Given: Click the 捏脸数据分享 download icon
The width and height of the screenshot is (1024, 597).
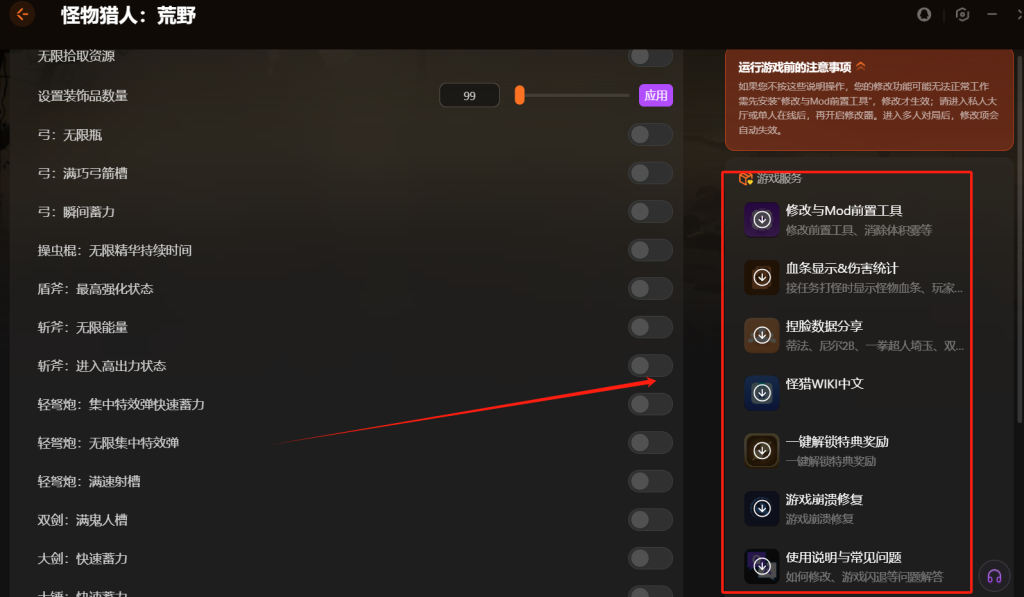Looking at the screenshot, I should tap(761, 335).
